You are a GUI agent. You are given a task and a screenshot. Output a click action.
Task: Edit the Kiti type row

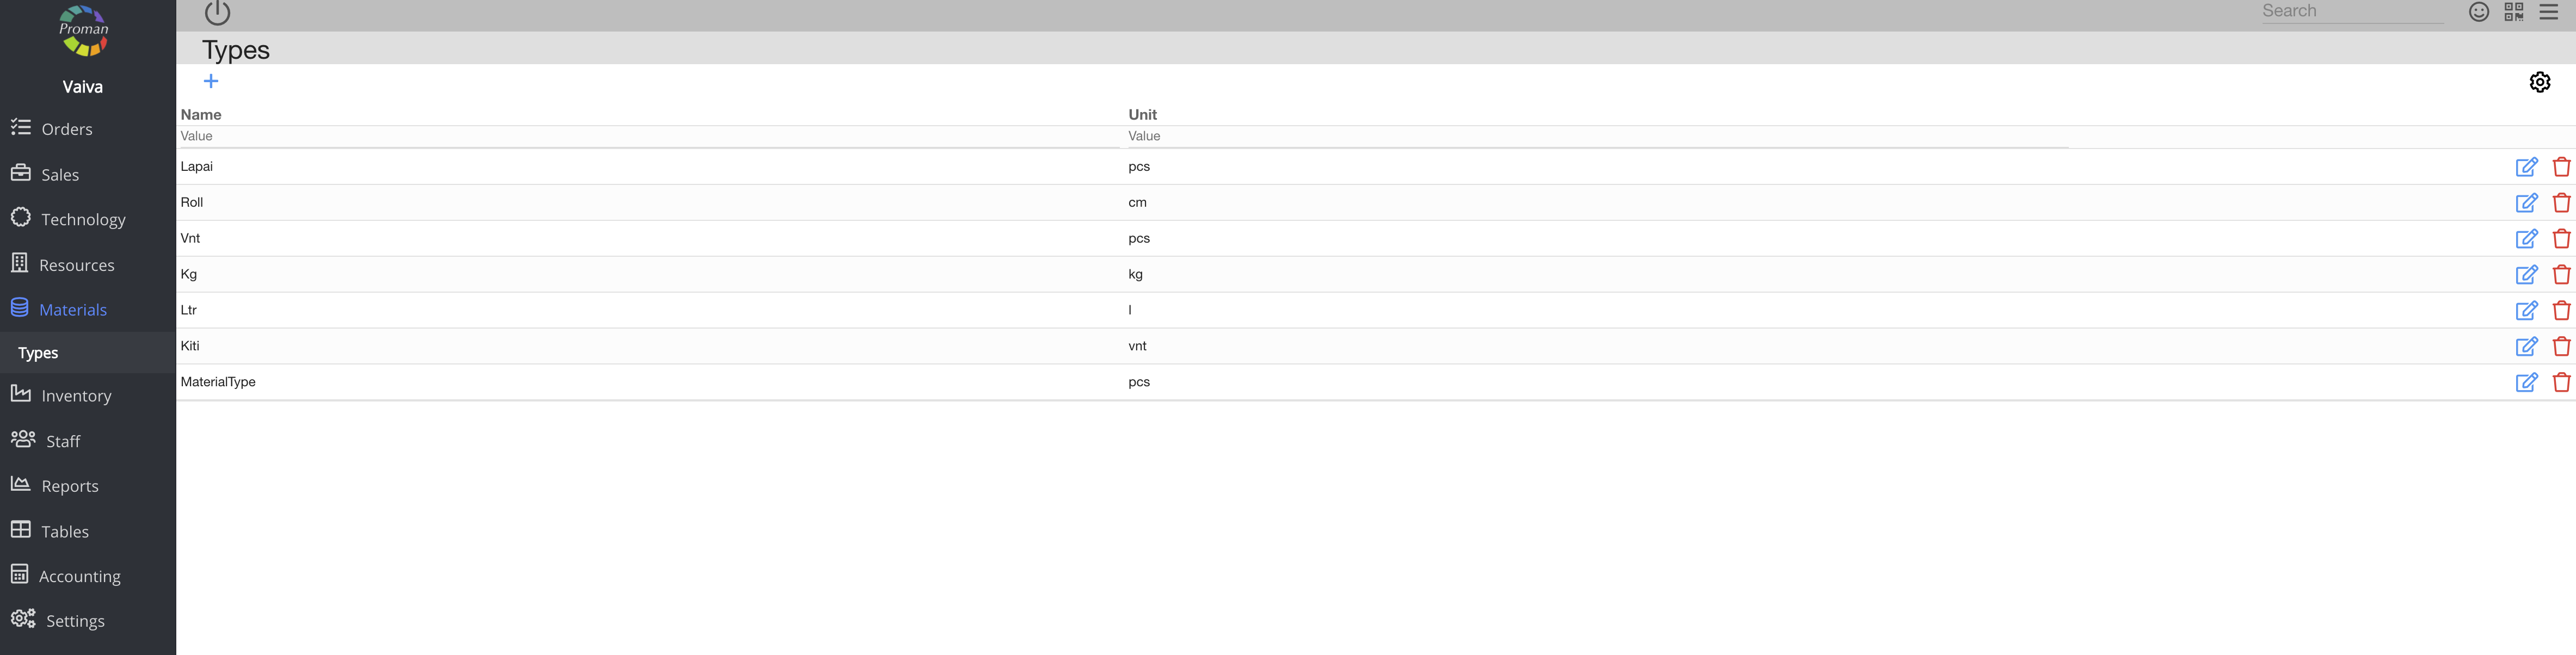pyautogui.click(x=2526, y=347)
